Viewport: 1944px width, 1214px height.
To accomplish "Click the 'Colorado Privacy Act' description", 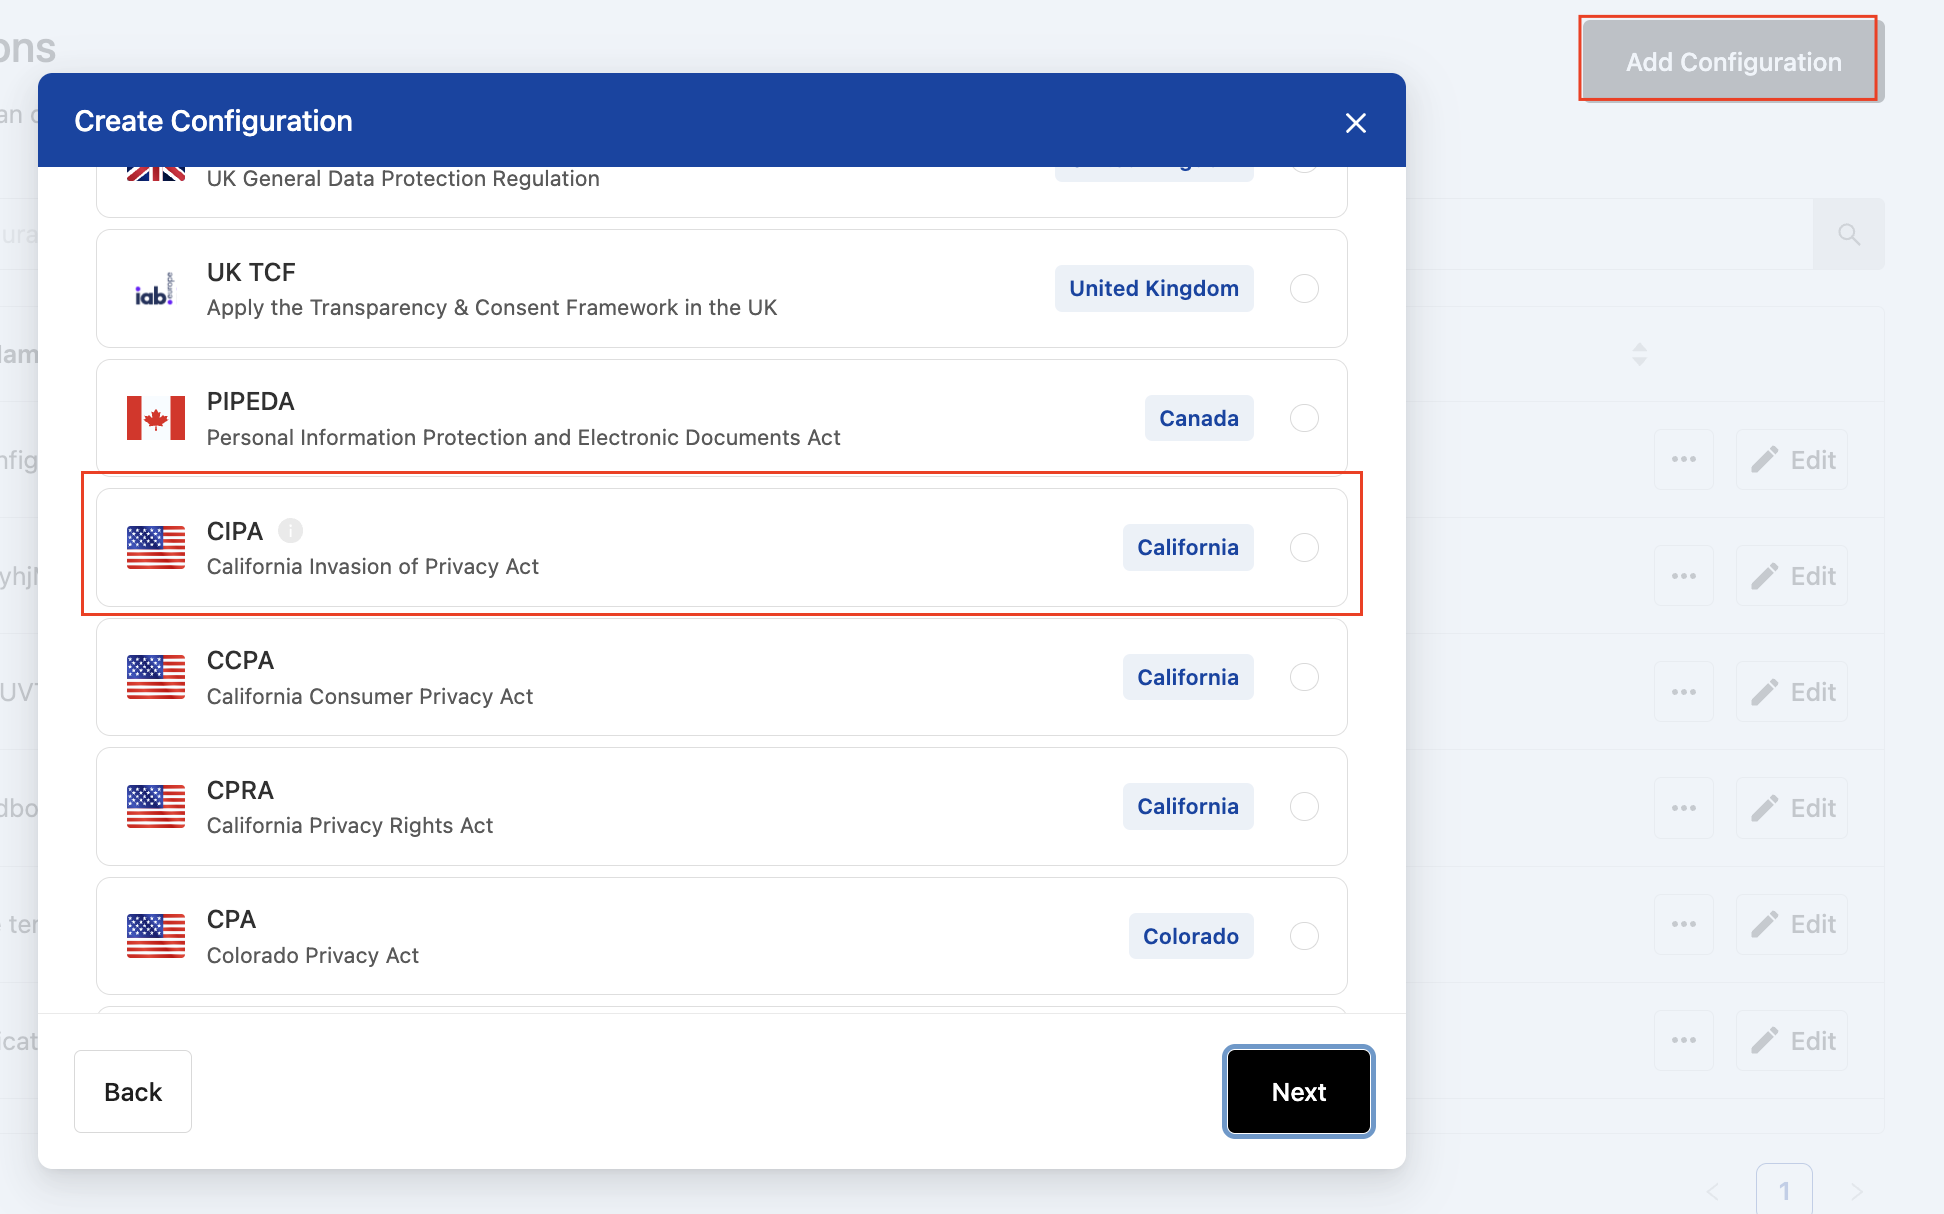I will (313, 956).
